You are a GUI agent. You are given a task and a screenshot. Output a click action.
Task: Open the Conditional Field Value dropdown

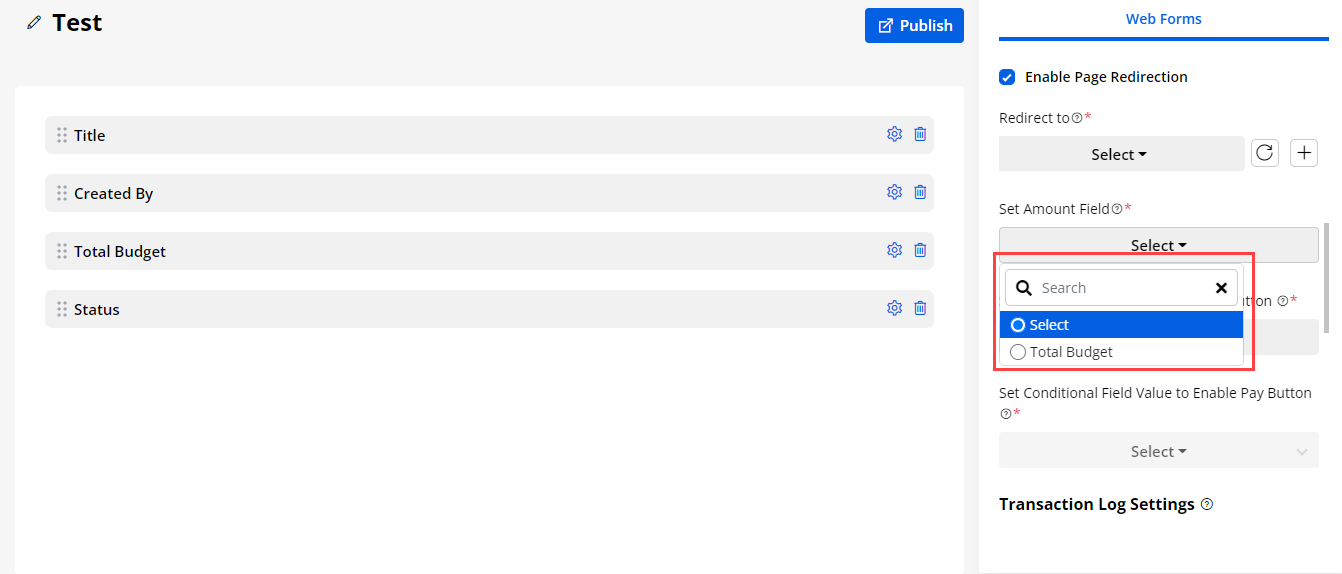click(1158, 452)
